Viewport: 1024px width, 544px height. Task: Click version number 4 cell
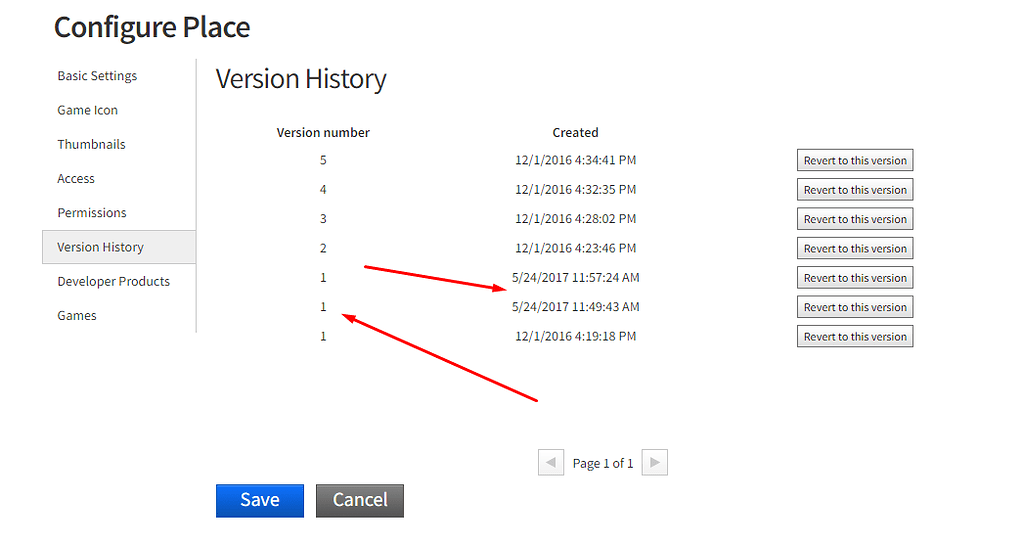(323, 189)
